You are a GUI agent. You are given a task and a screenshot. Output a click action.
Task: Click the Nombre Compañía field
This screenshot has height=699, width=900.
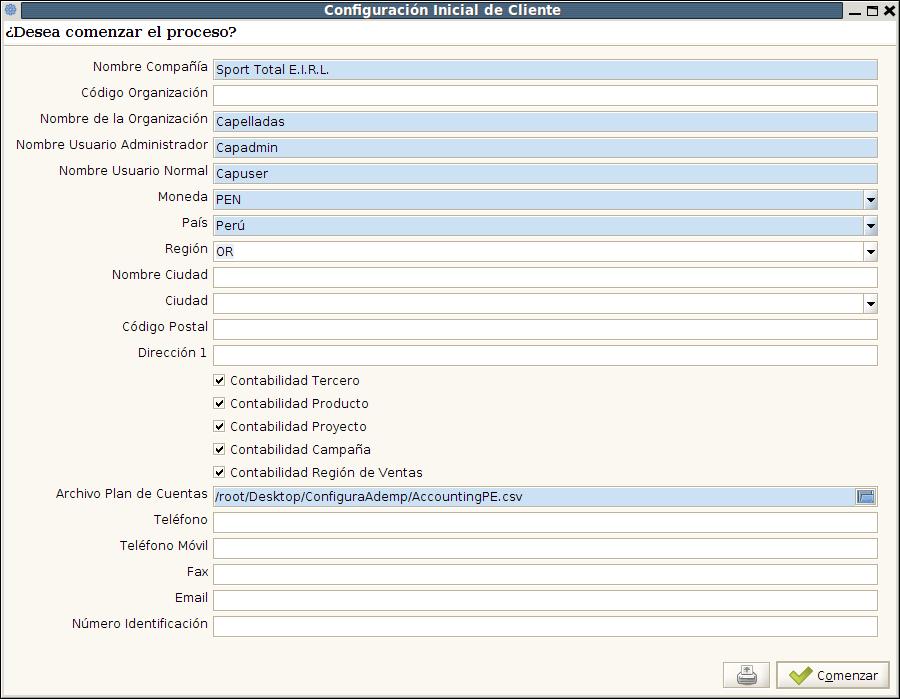point(545,69)
